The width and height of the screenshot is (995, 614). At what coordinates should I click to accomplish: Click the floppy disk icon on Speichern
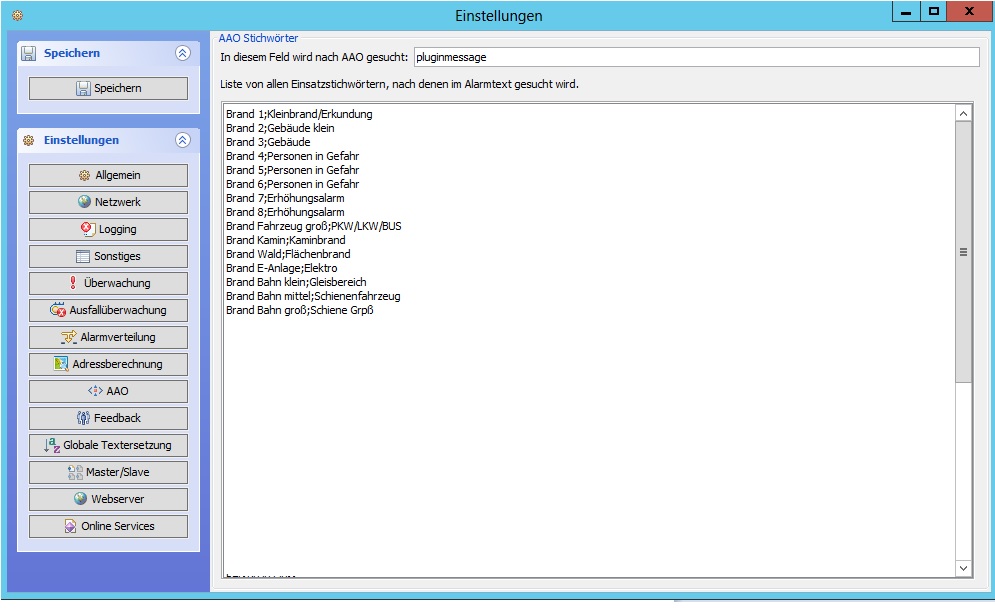click(84, 89)
